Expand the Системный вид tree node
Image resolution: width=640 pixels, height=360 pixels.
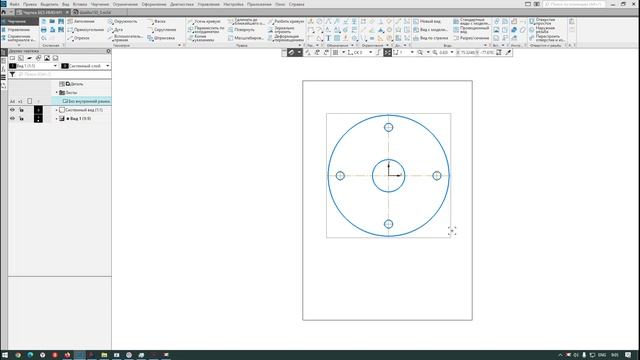[57, 110]
